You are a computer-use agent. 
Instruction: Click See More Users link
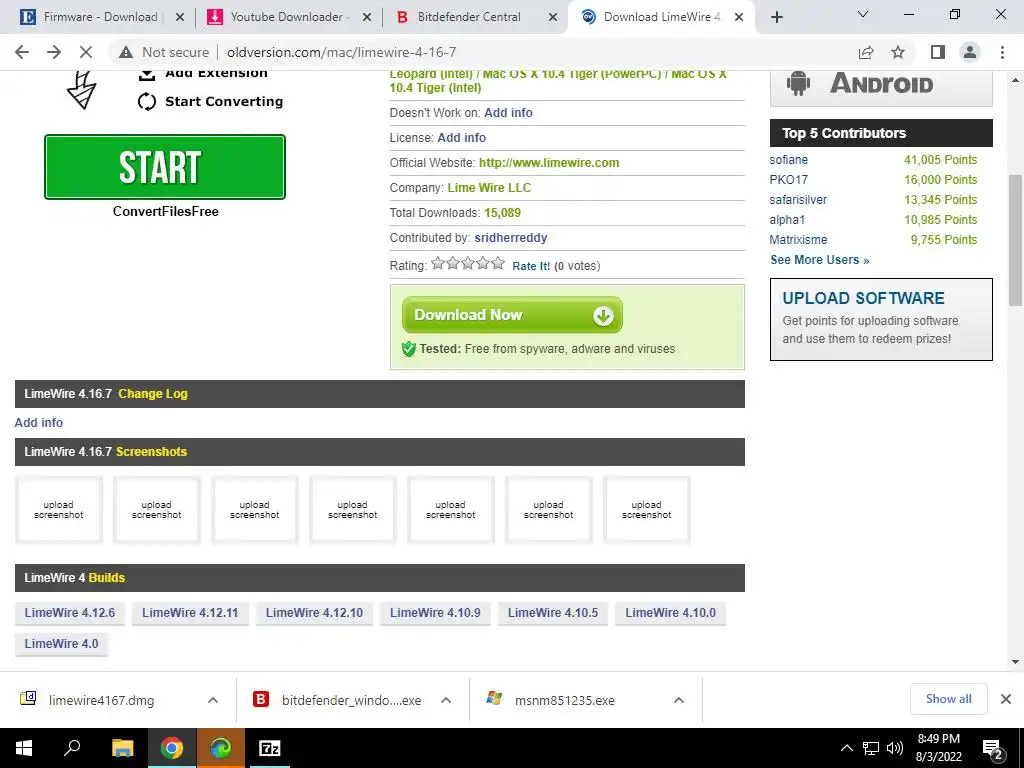(820, 260)
